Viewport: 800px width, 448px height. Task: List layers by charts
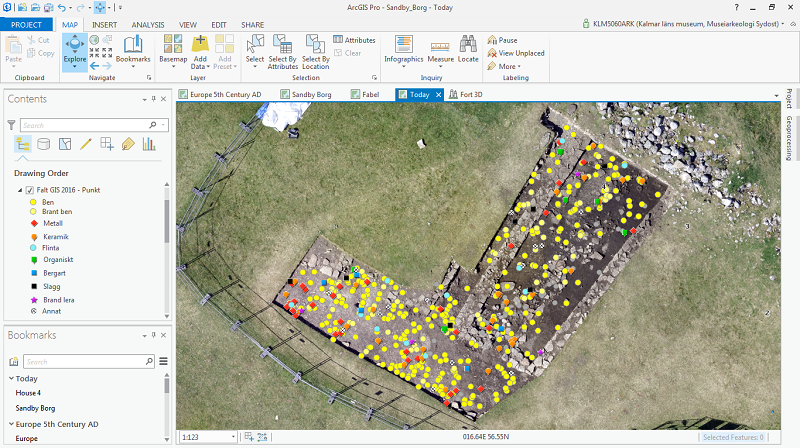(x=149, y=144)
